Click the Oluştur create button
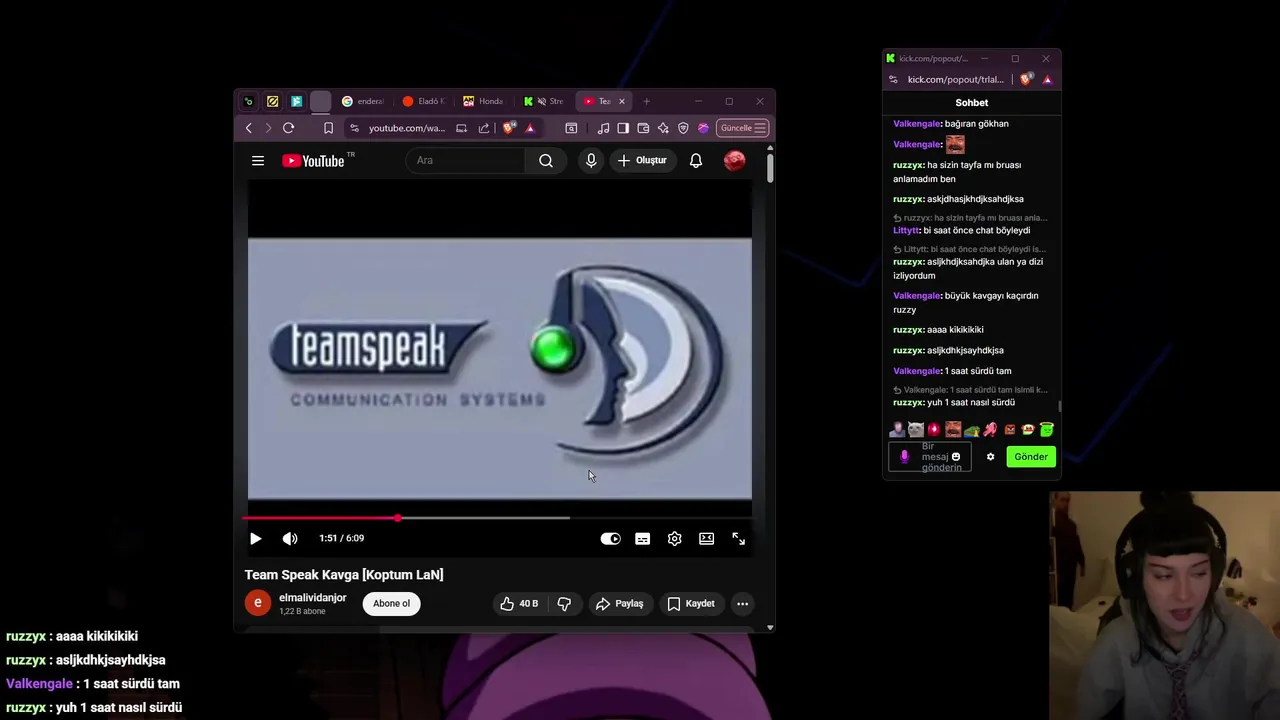 pos(642,160)
